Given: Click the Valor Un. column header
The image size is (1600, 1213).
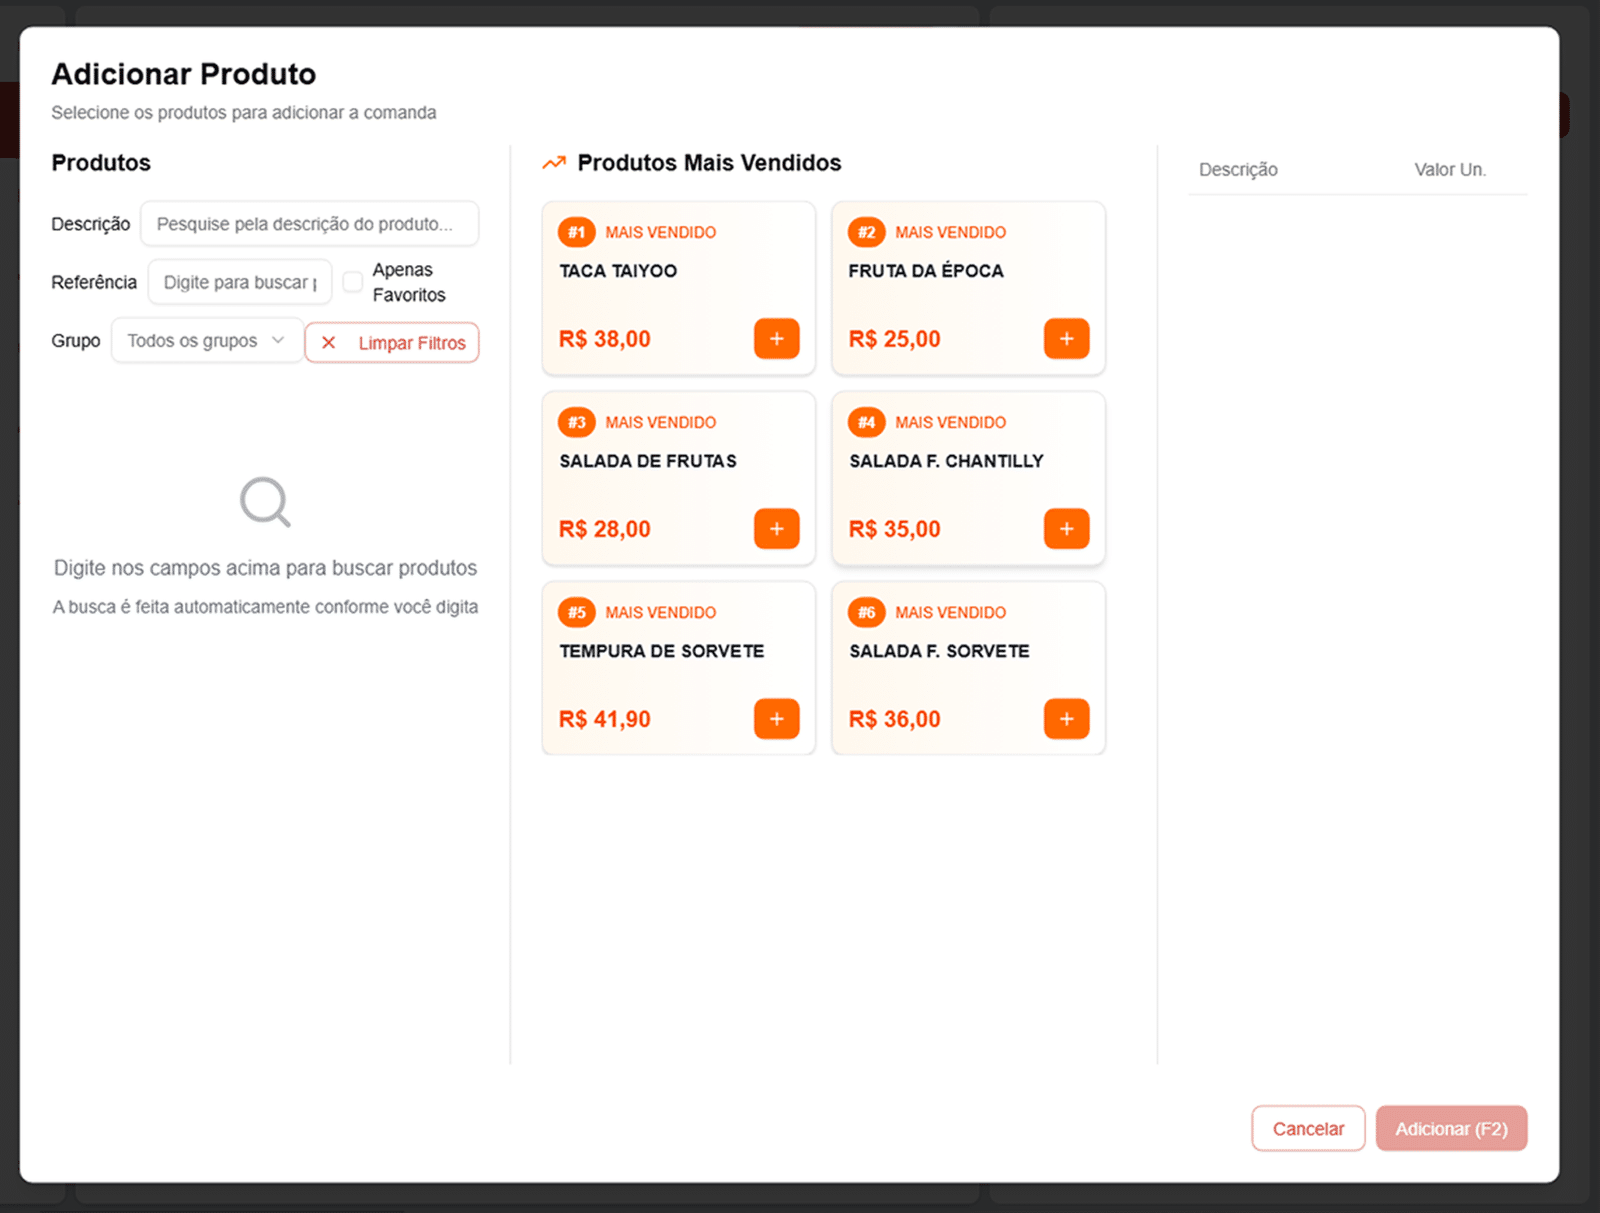Looking at the screenshot, I should tap(1449, 170).
